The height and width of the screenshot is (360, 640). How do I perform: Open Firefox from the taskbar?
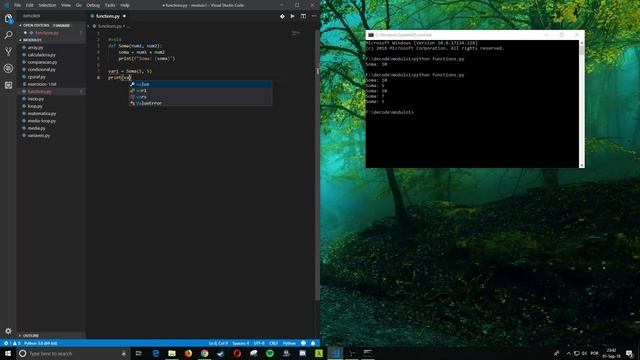[188, 353]
